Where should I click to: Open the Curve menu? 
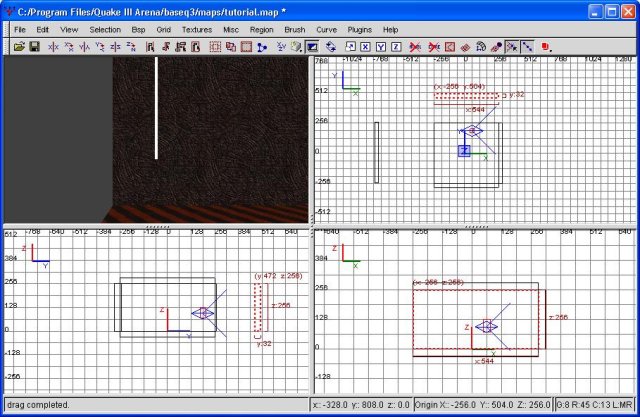[327, 30]
